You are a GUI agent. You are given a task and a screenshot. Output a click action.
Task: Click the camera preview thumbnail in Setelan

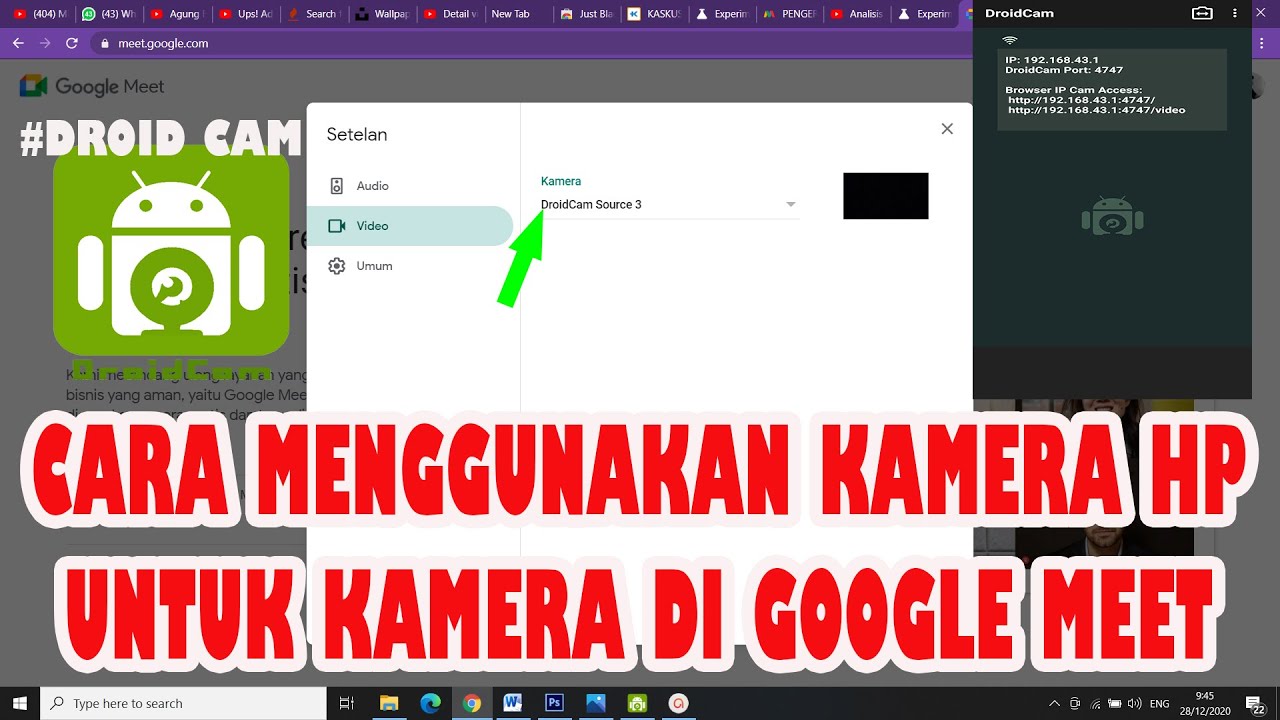click(885, 196)
